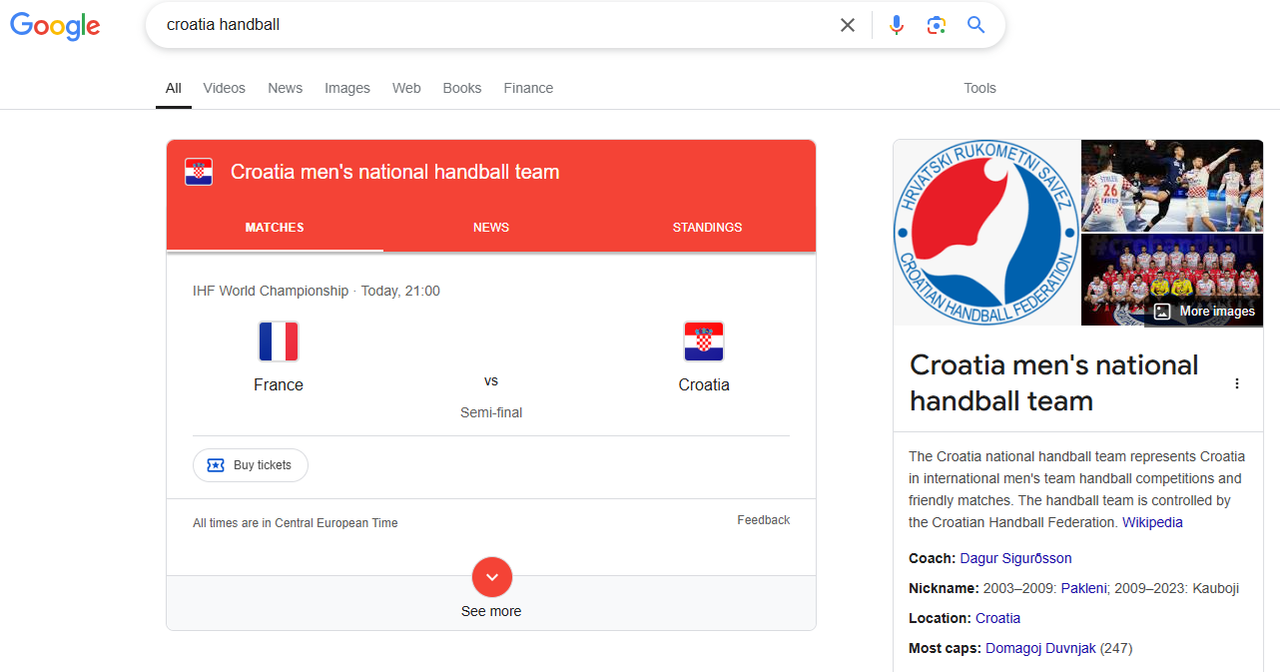1280x672 pixels.
Task: Click More images button on photo
Action: tap(1205, 311)
